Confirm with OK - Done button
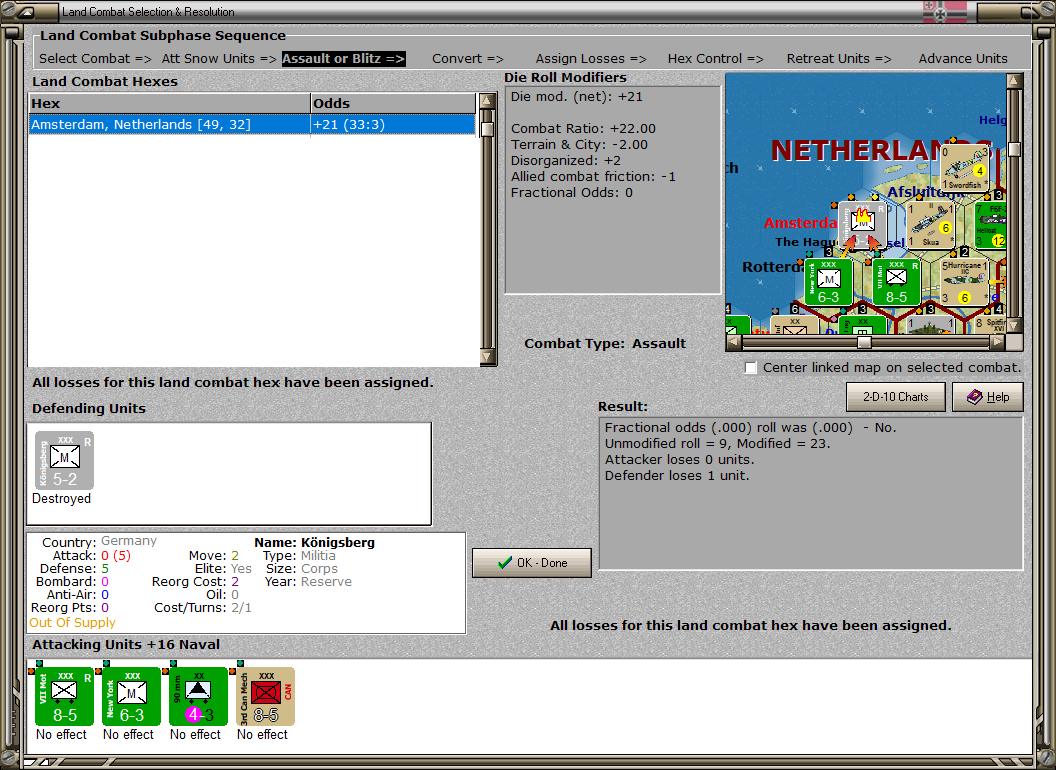The image size is (1056, 770). (x=531, y=563)
